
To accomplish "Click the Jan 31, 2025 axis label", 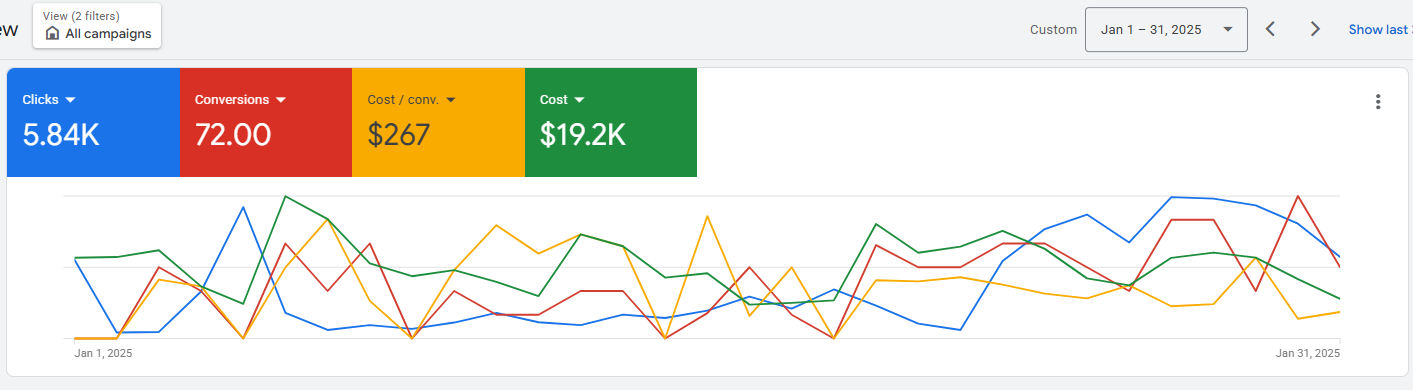I will pos(1307,353).
